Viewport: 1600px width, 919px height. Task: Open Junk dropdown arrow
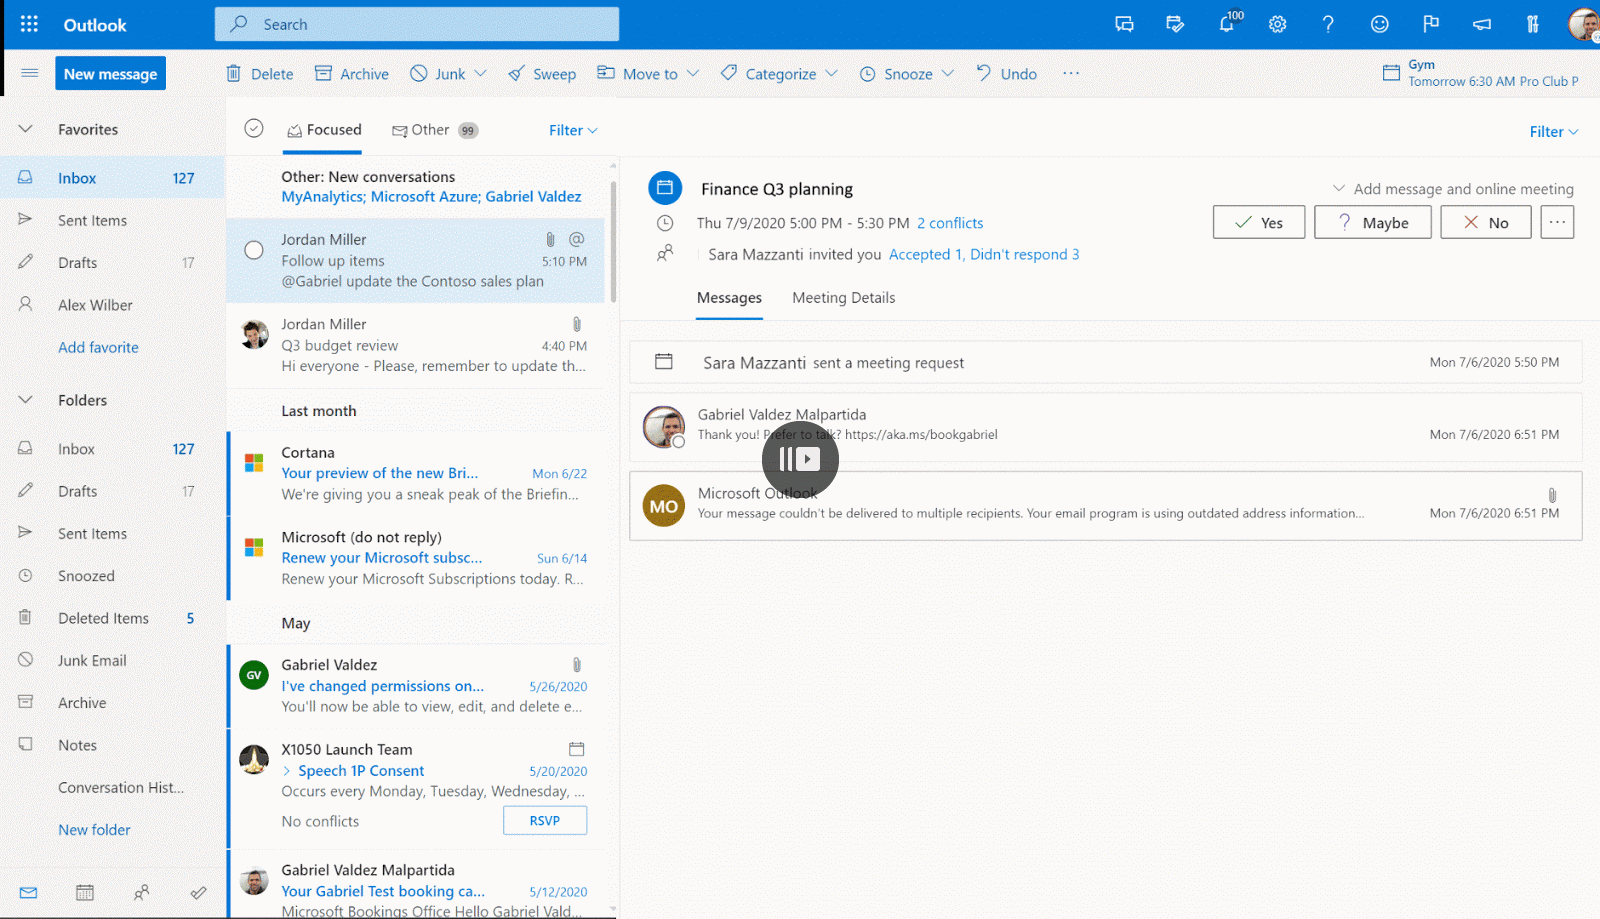pyautogui.click(x=481, y=74)
